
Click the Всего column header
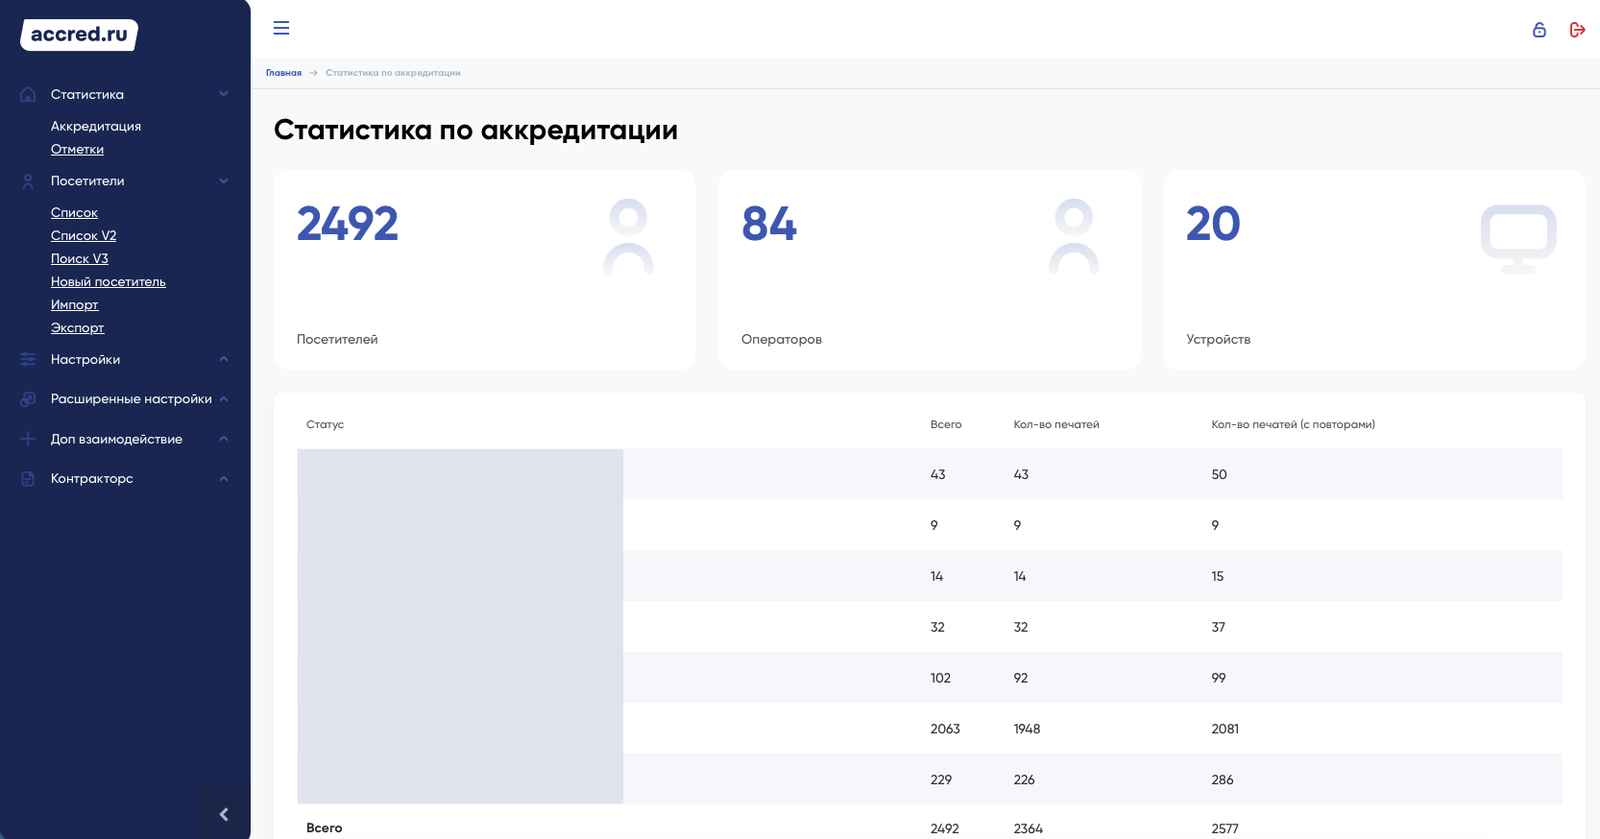click(x=946, y=425)
